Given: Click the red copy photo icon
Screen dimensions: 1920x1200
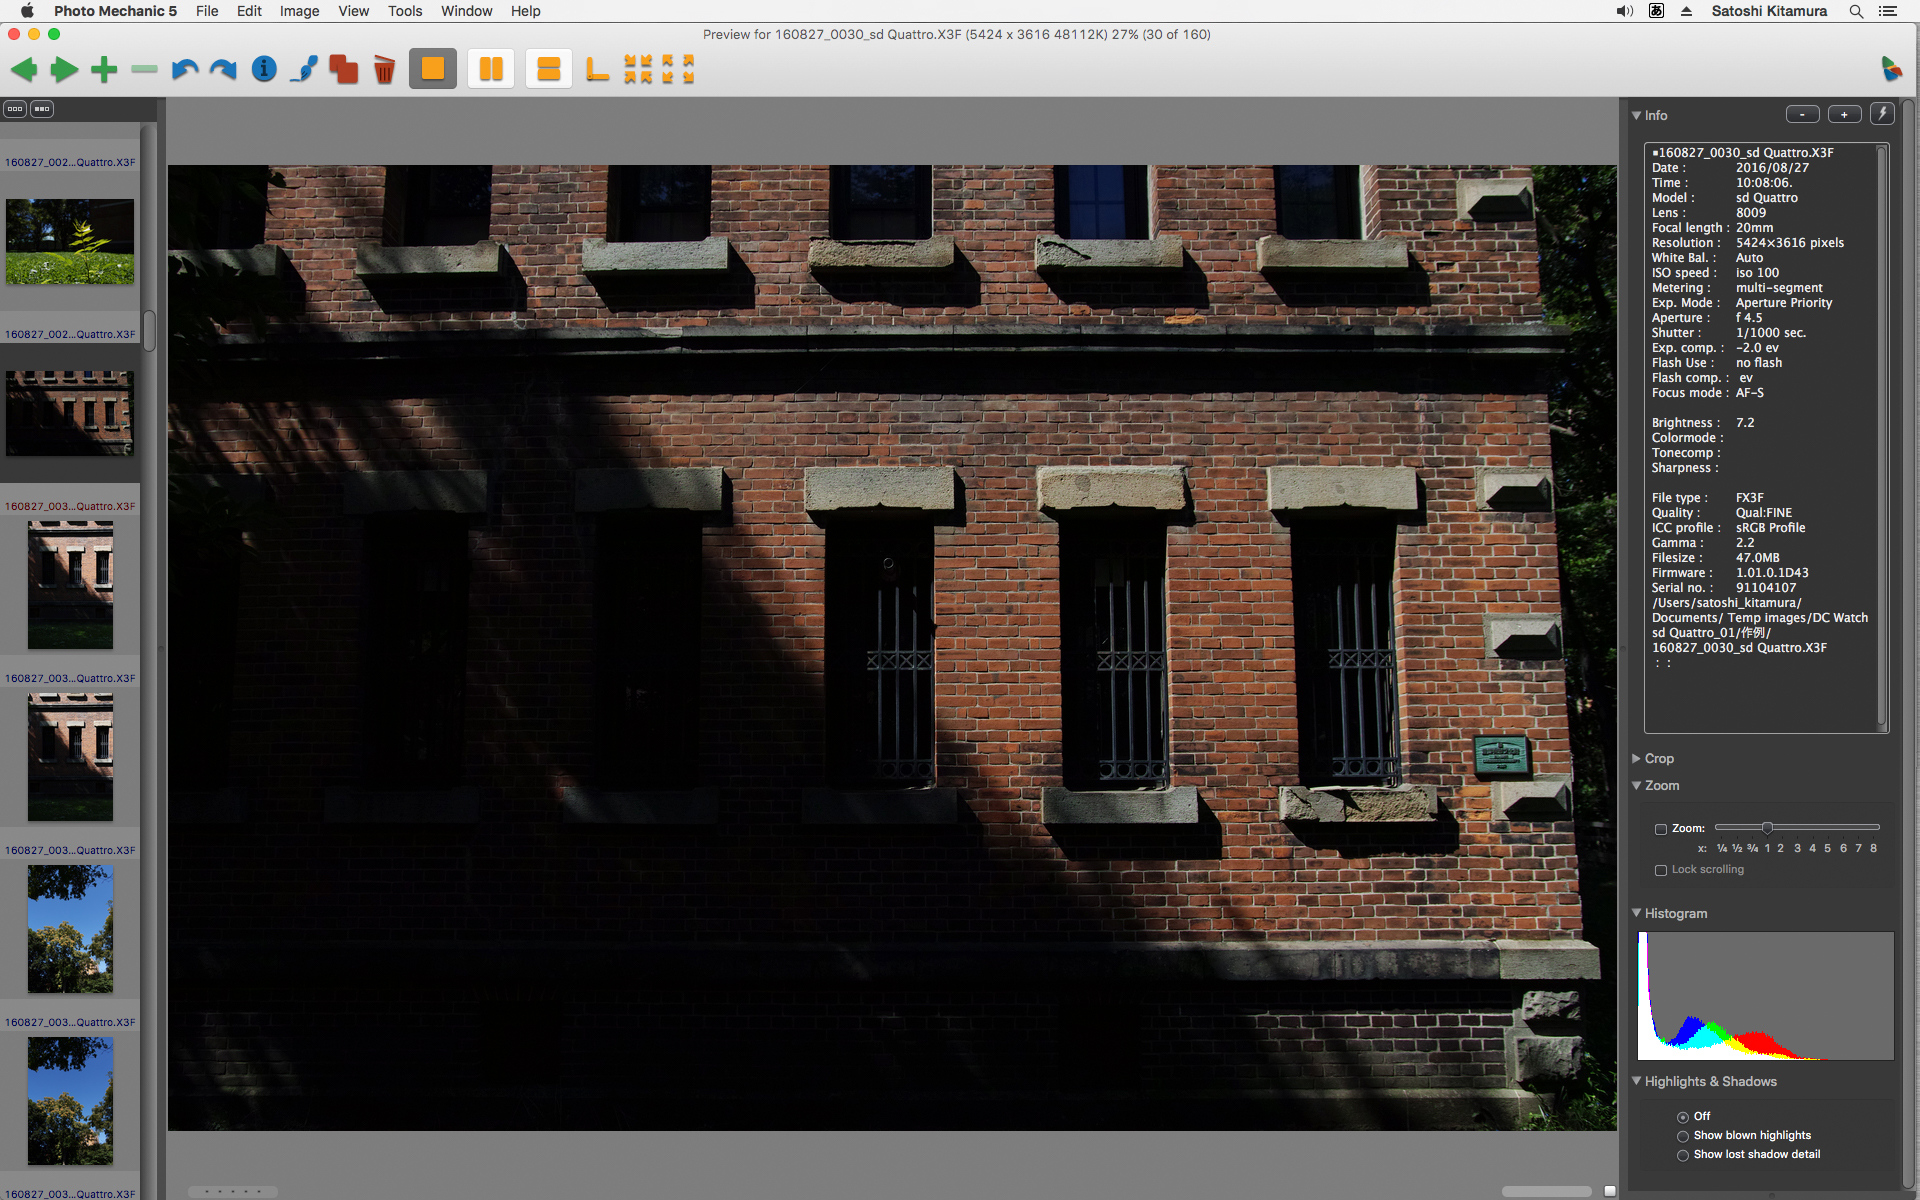Looking at the screenshot, I should click(x=343, y=69).
